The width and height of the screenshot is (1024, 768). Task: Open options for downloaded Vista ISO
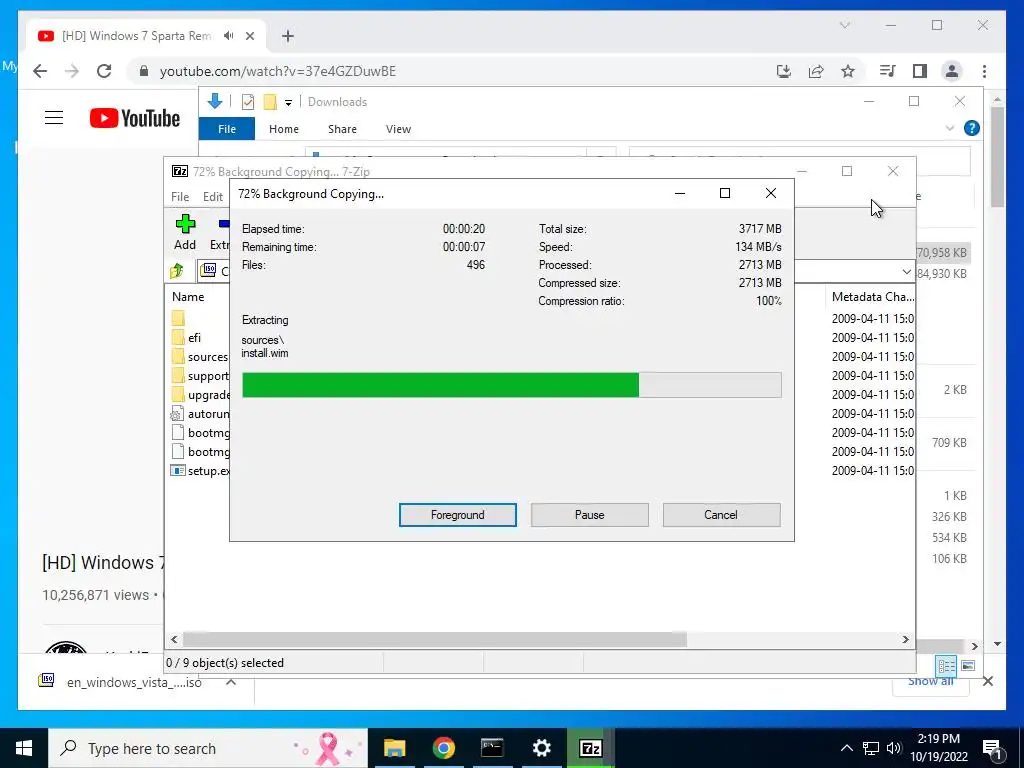[x=231, y=682]
